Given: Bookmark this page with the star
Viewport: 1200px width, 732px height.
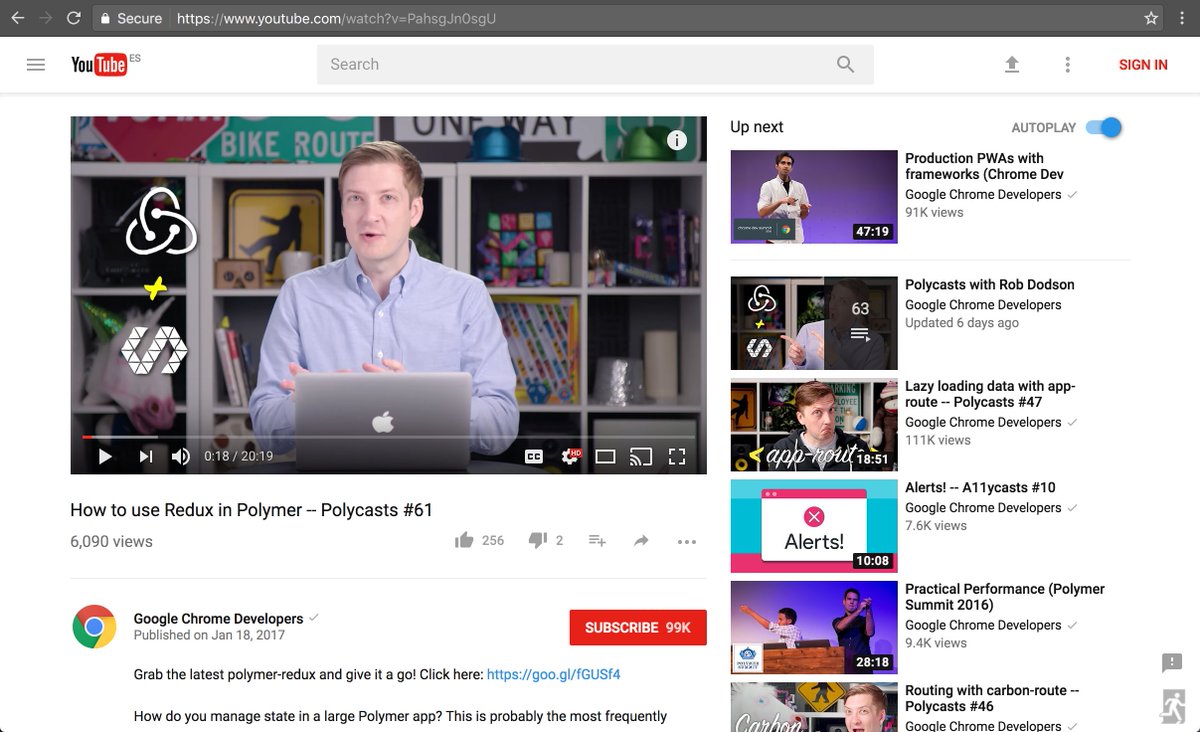Looking at the screenshot, I should coord(1151,18).
